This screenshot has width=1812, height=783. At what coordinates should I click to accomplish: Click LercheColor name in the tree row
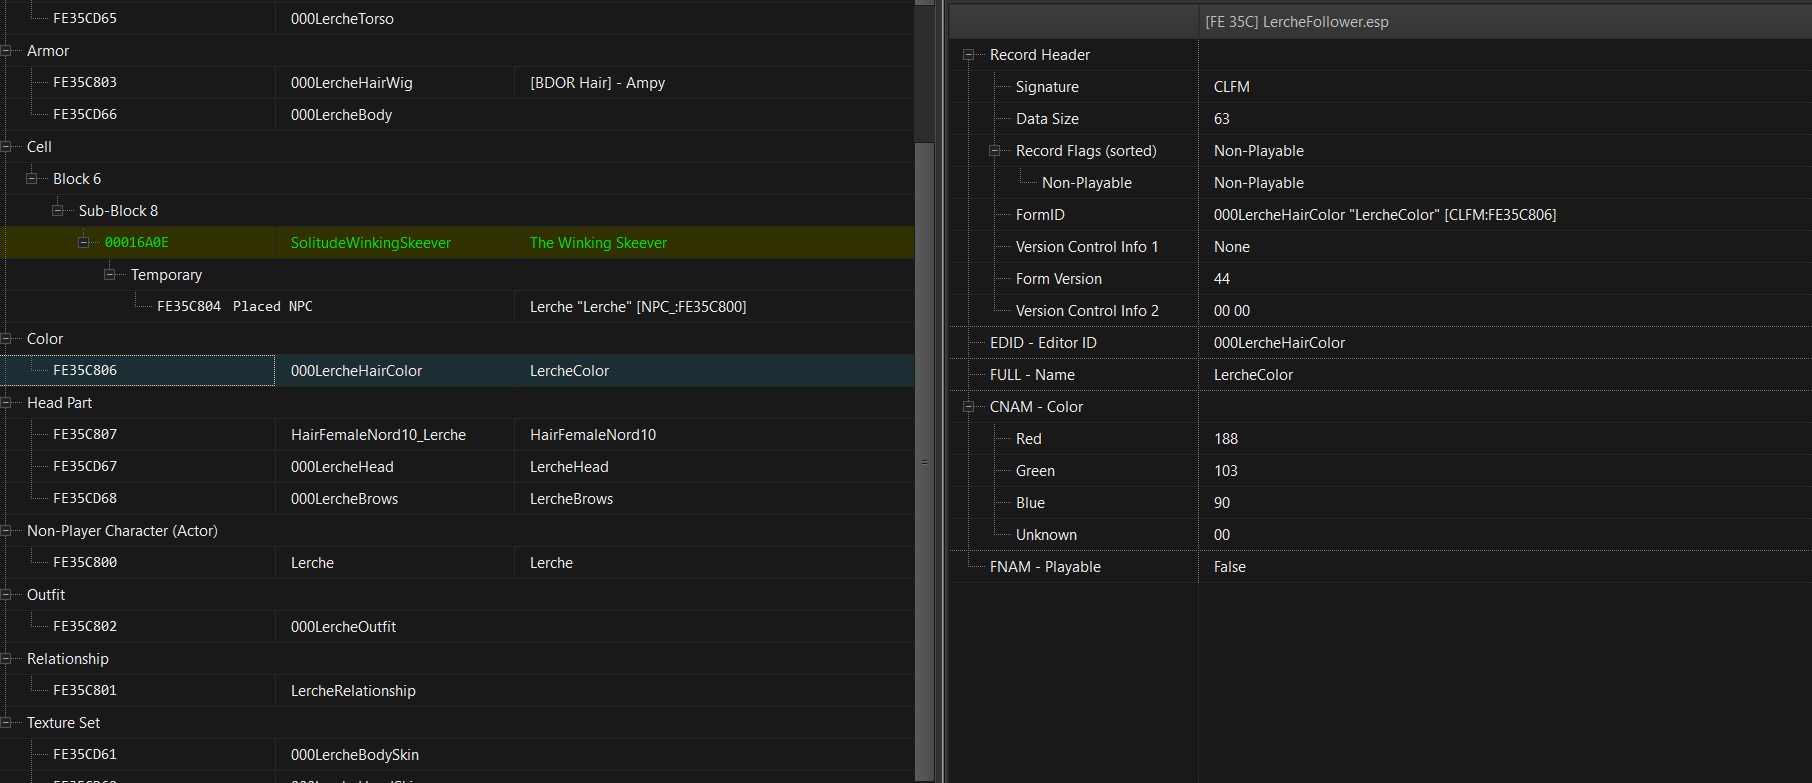tap(569, 371)
